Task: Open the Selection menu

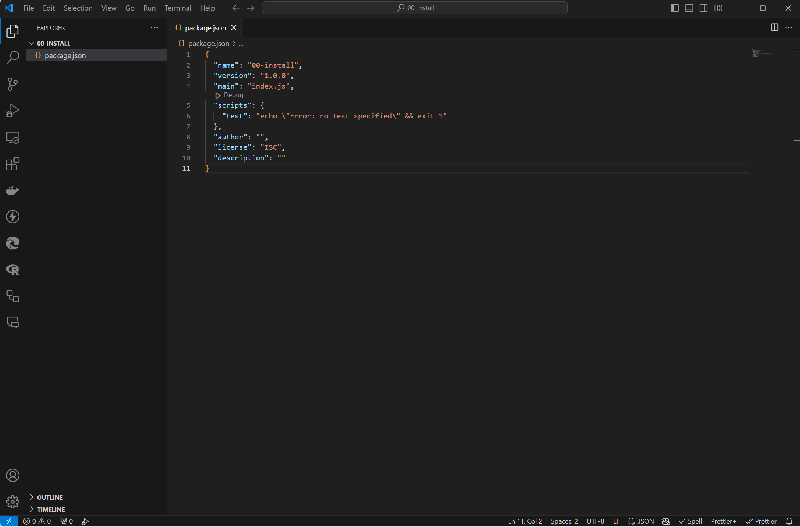Action: pos(78,8)
